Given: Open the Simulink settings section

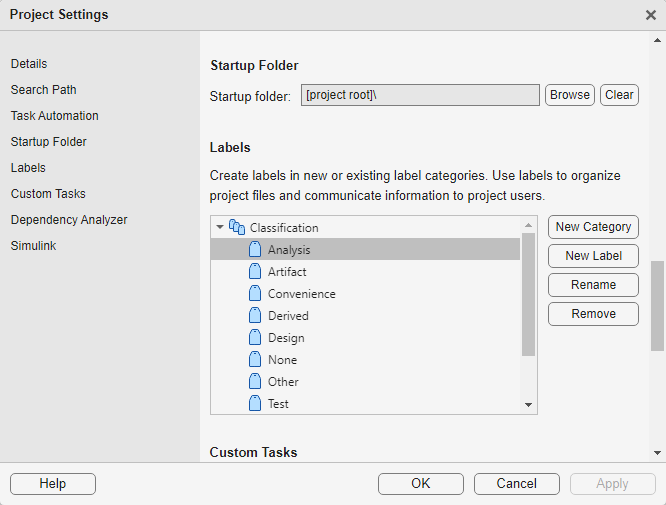Looking at the screenshot, I should [34, 246].
